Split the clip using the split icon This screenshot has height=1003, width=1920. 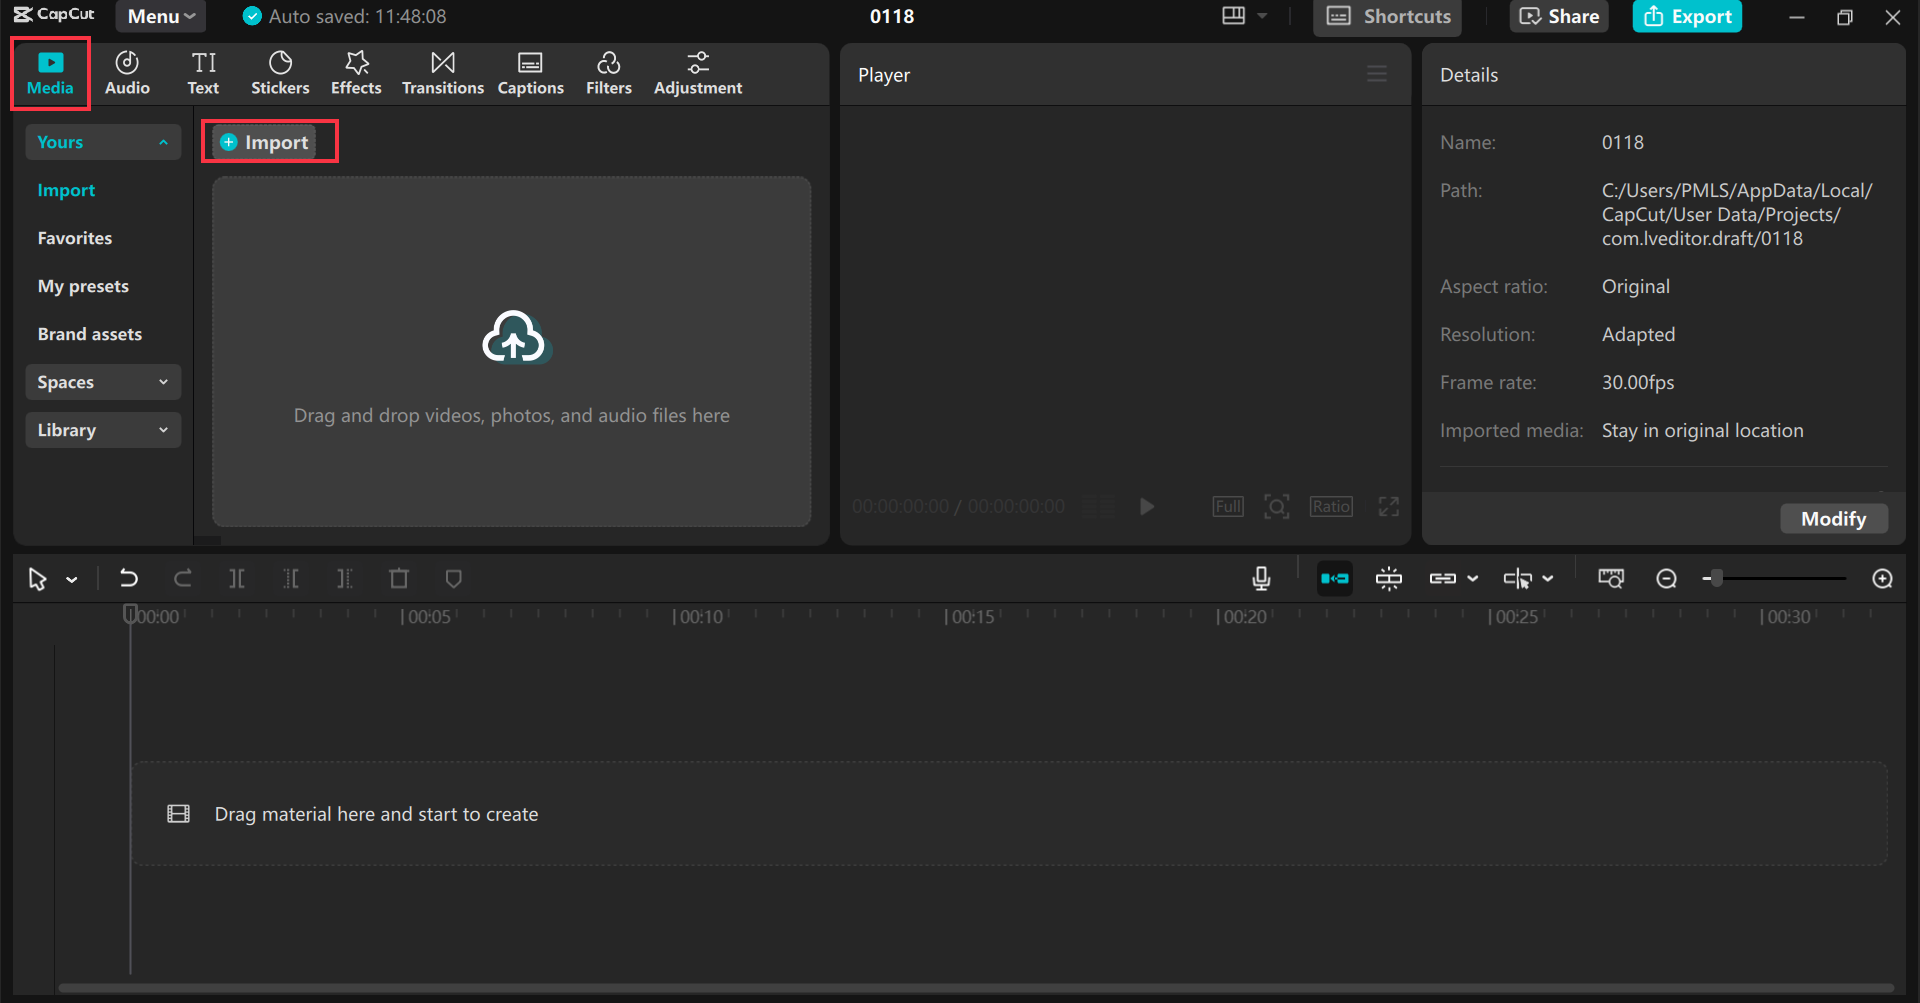point(237,578)
